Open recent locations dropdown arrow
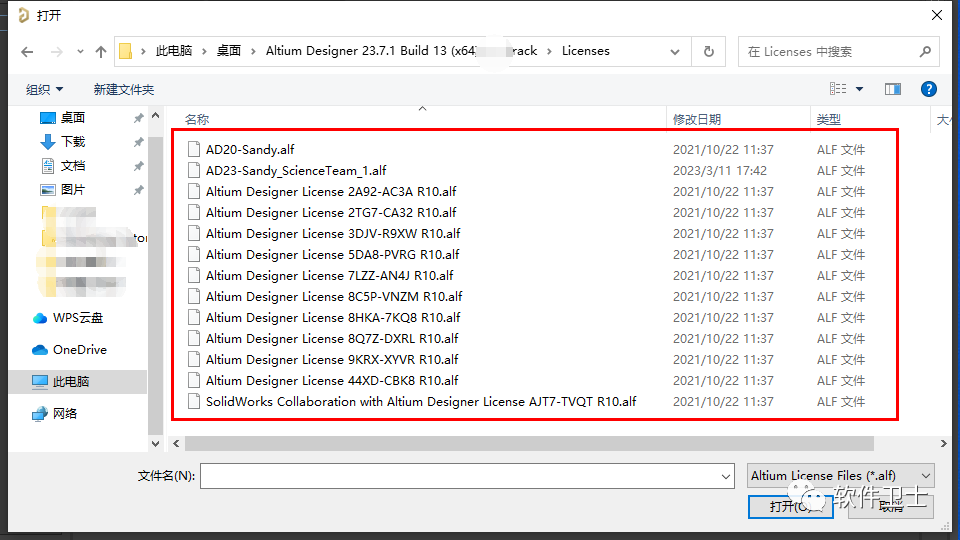 coord(80,51)
